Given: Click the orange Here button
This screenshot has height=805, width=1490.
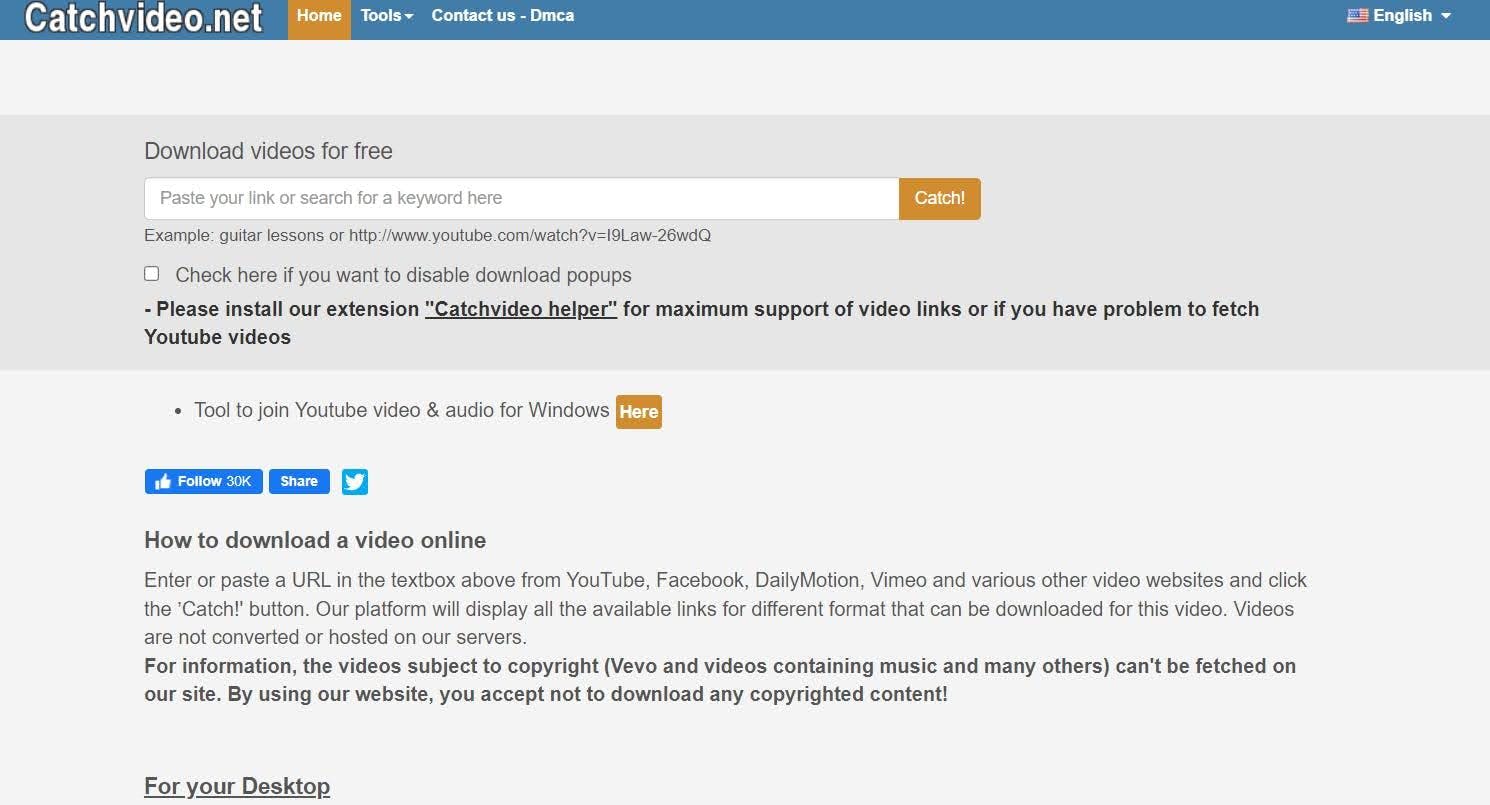Looking at the screenshot, I should click(638, 412).
